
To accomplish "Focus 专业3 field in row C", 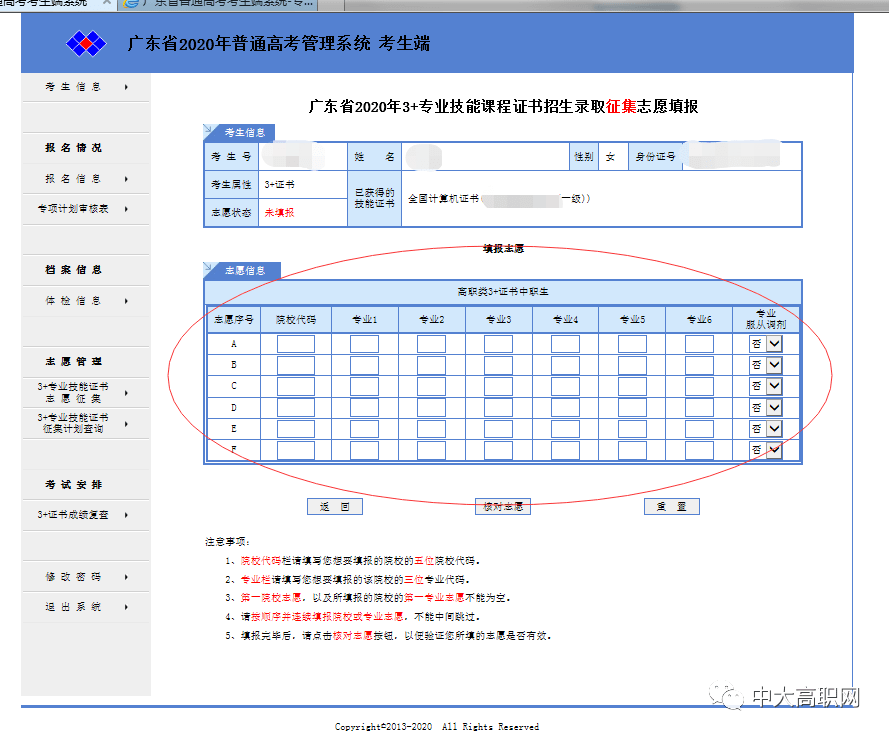I will point(498,386).
